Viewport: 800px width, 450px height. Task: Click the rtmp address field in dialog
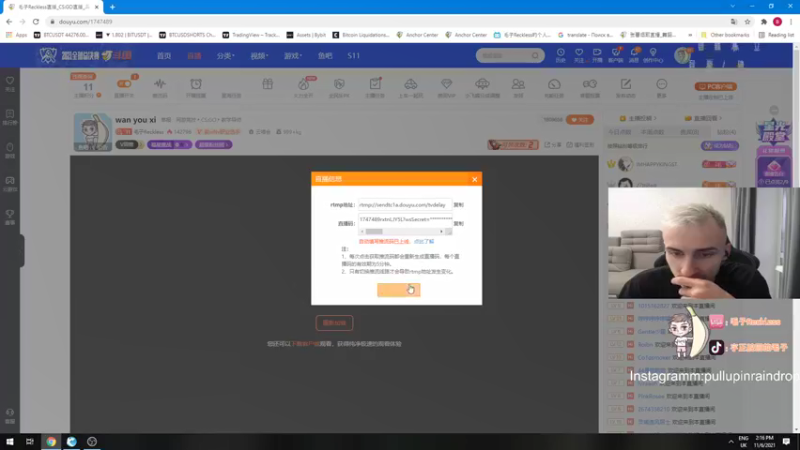[405, 205]
